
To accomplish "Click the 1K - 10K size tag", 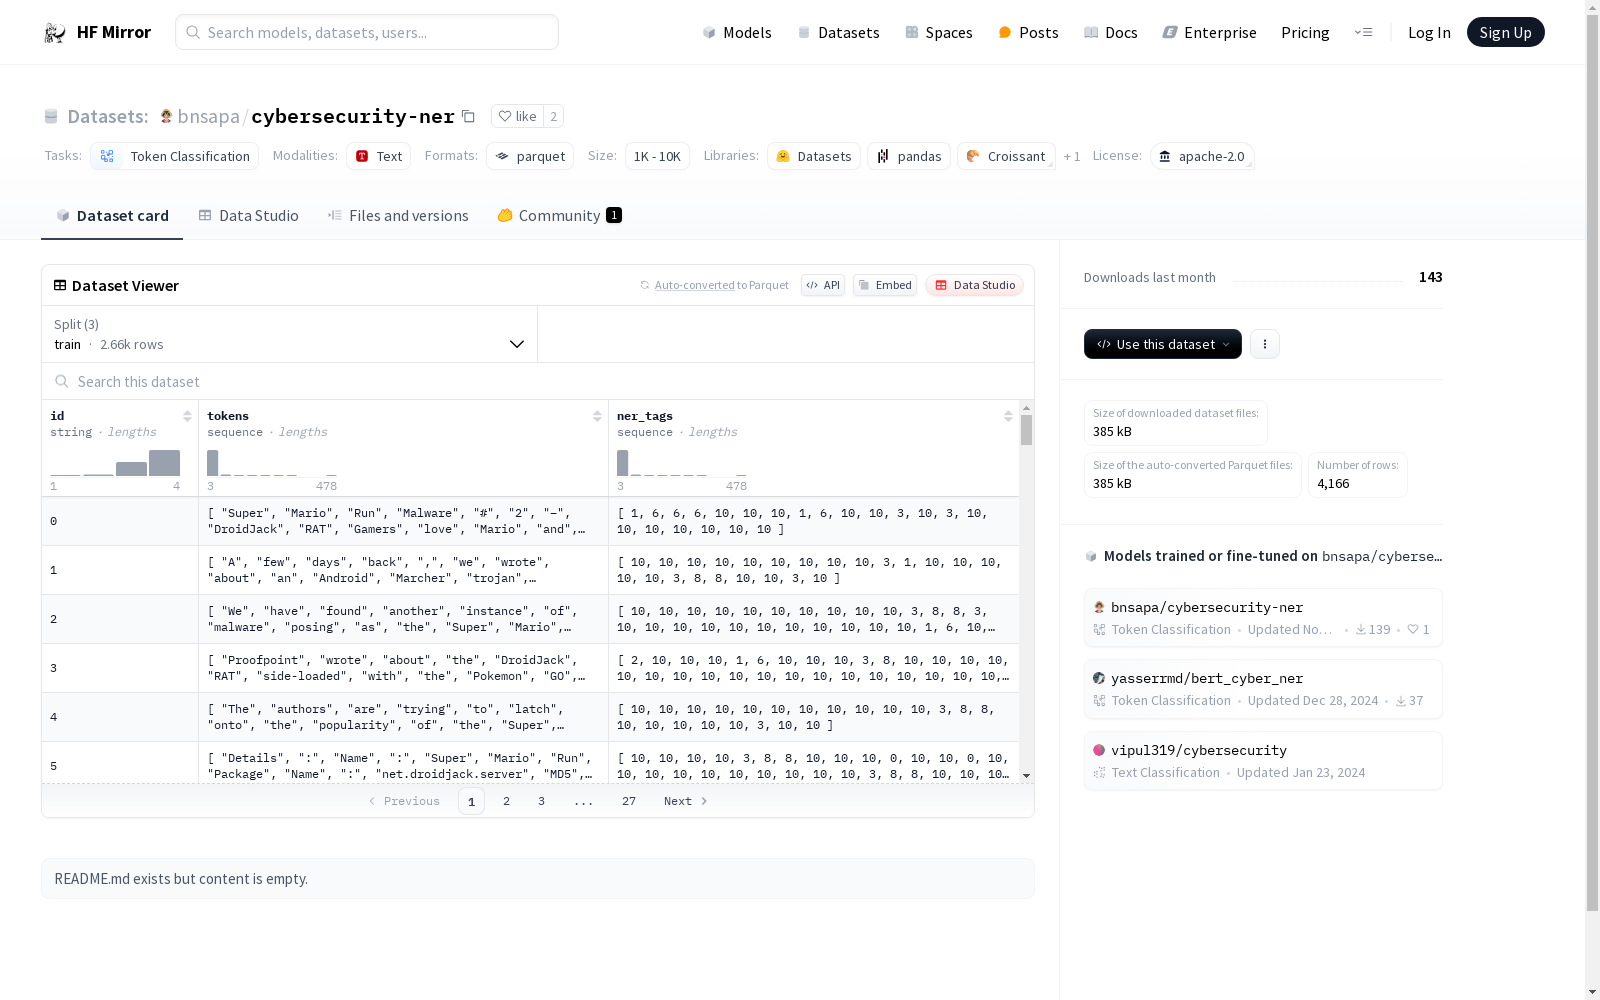I will (x=657, y=156).
